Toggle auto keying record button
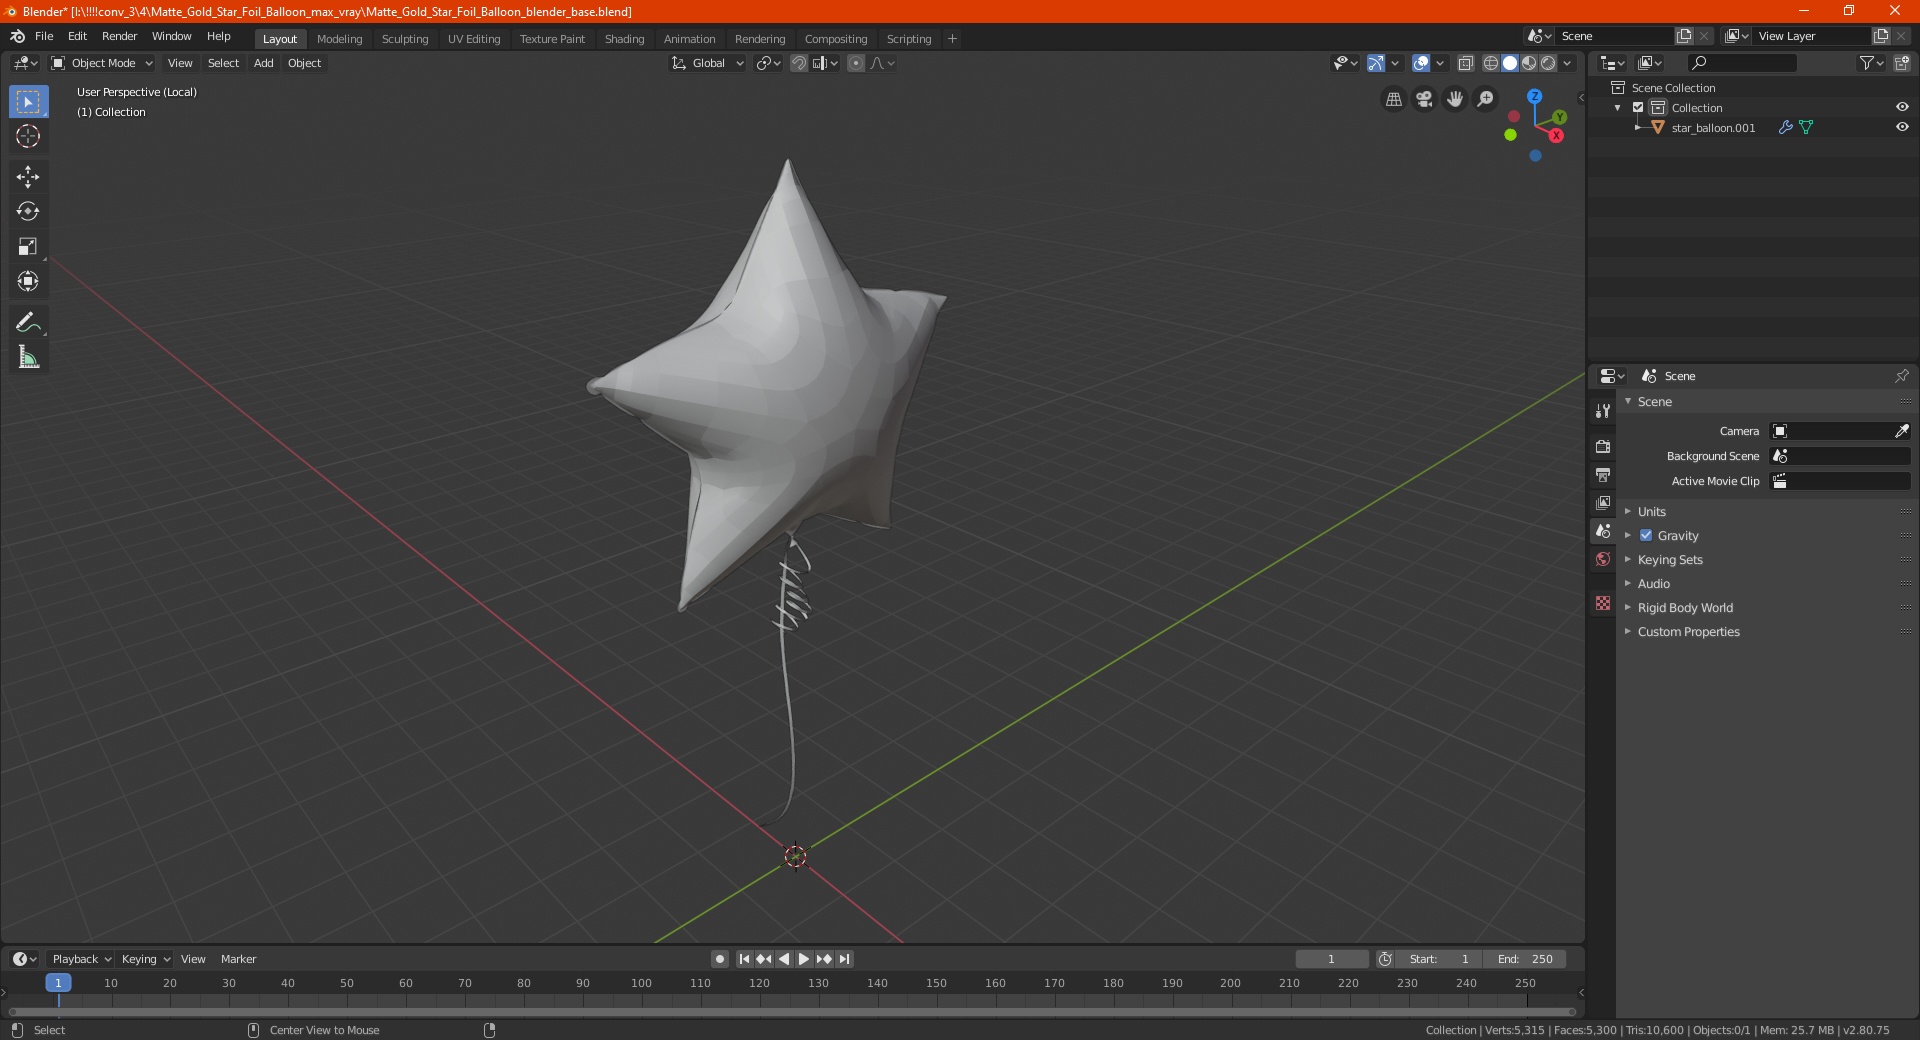 tap(720, 959)
